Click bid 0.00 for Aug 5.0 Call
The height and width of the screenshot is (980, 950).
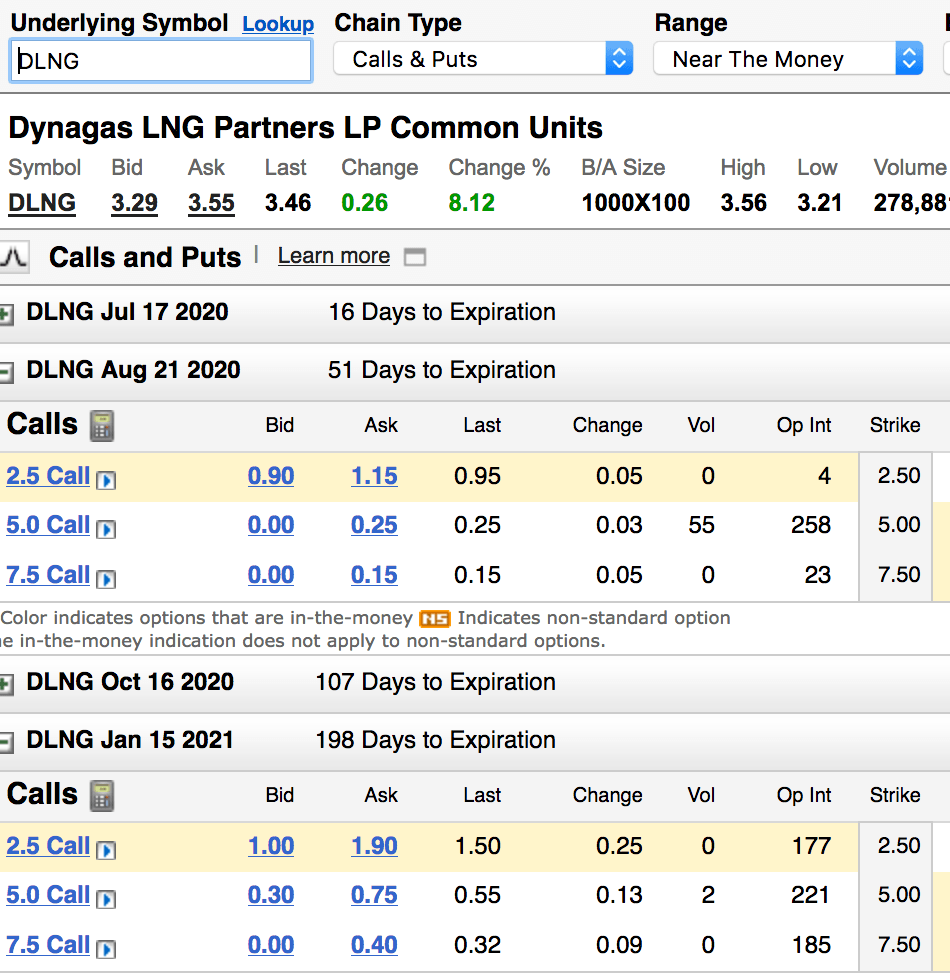[271, 525]
